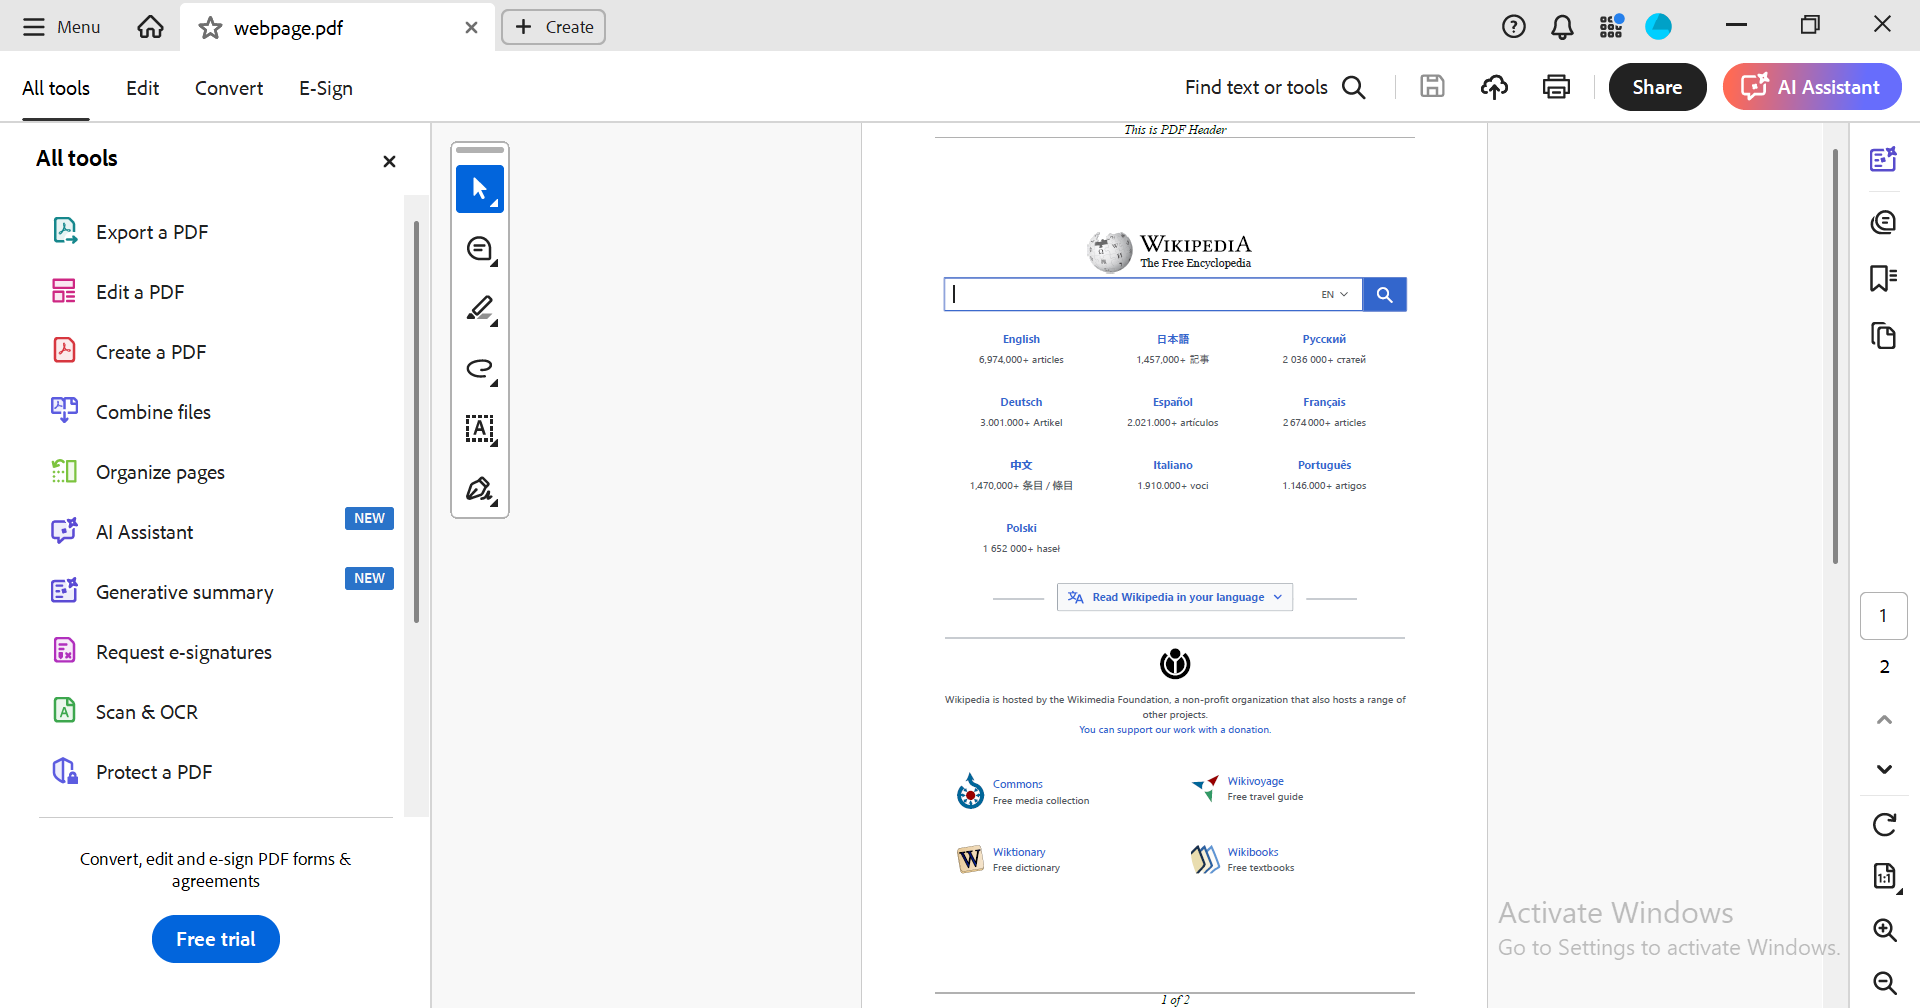The image size is (1920, 1008).
Task: Open the AI Assistant button in header
Action: pos(1811,87)
